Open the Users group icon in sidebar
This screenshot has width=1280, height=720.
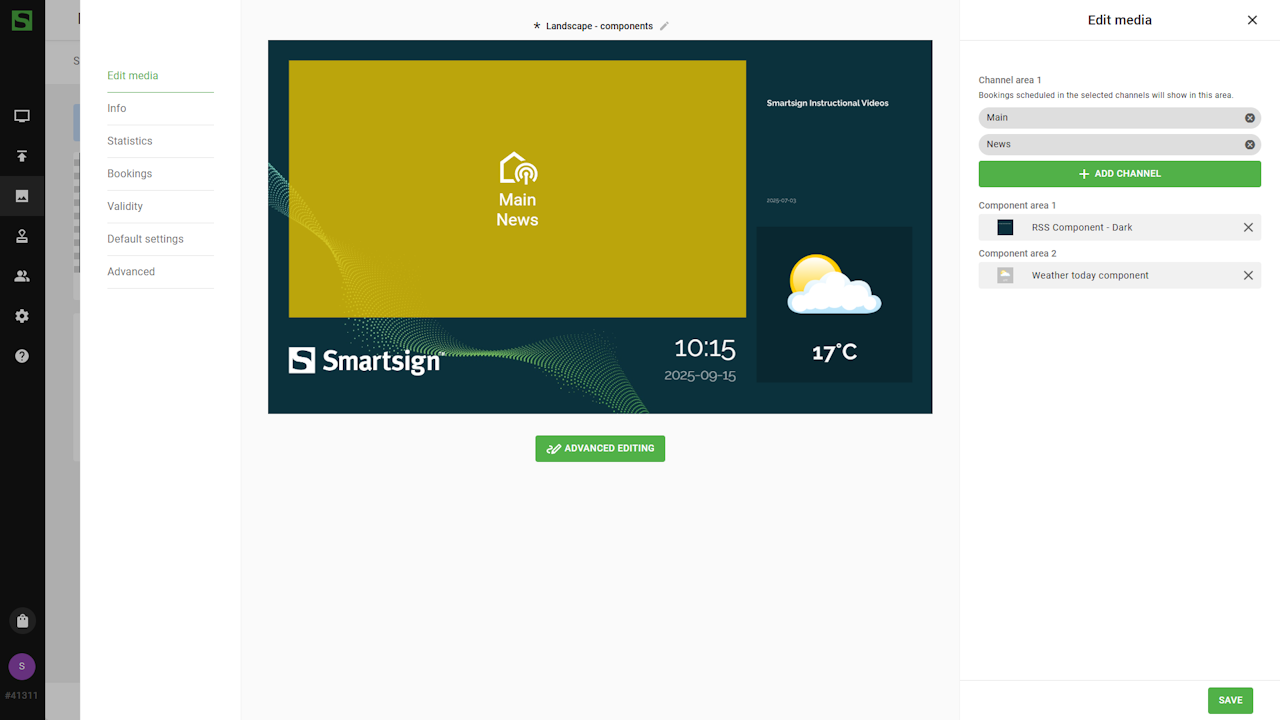[22, 276]
